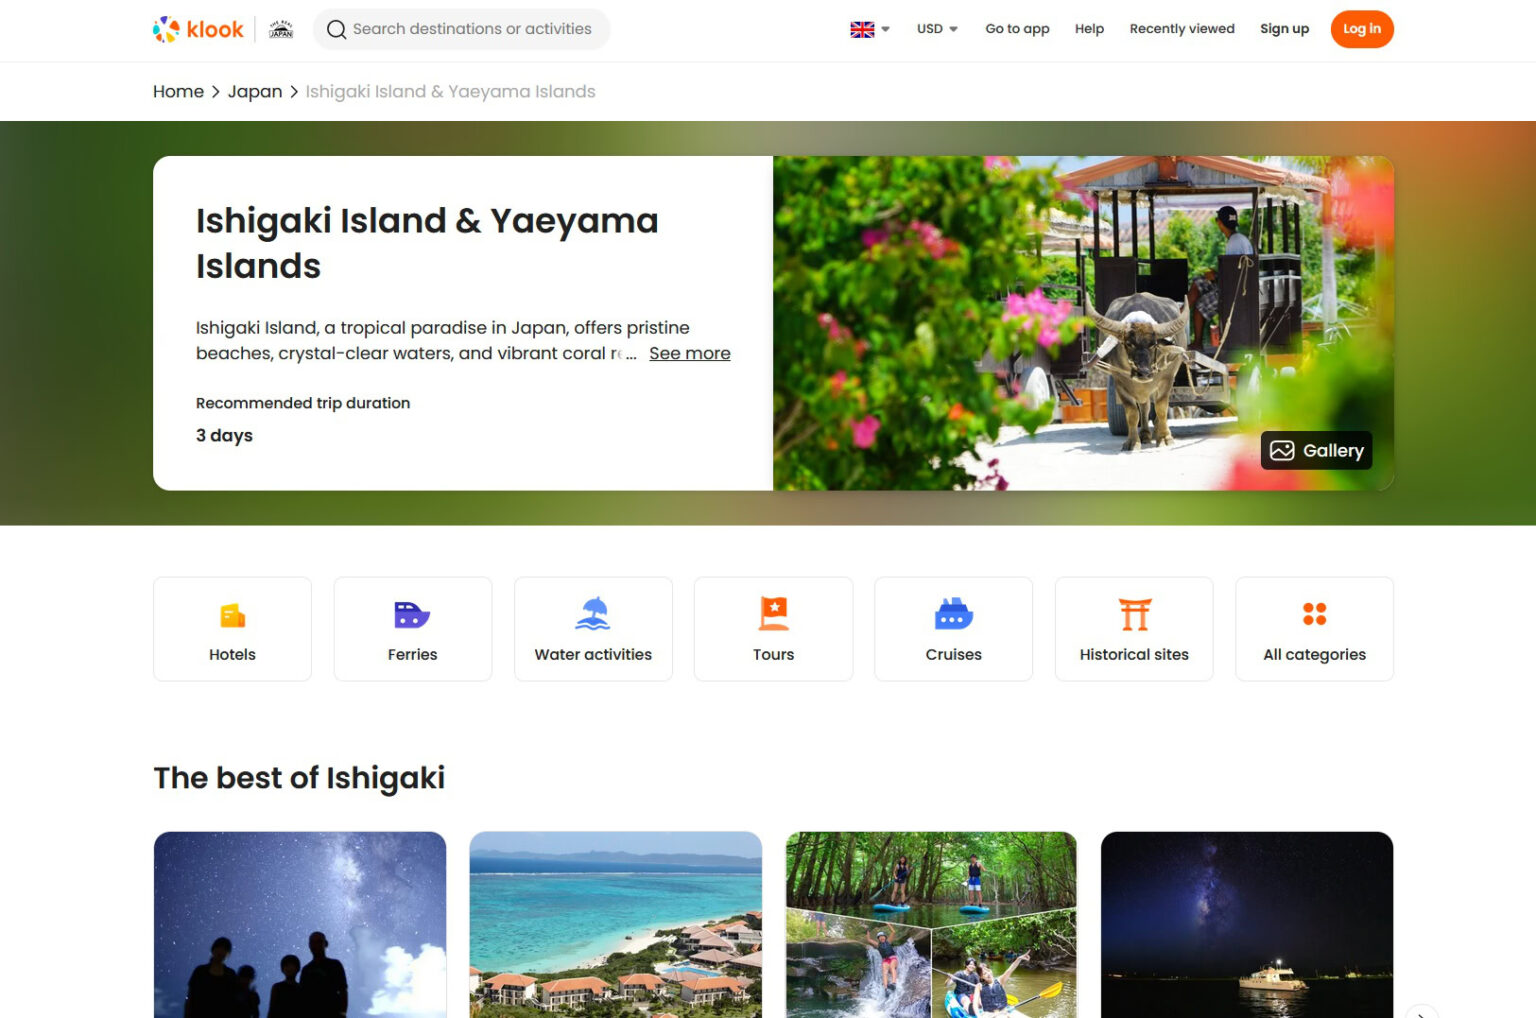Screen dimensions: 1536x1018
Task: Log in to Klook
Action: pos(1361,29)
